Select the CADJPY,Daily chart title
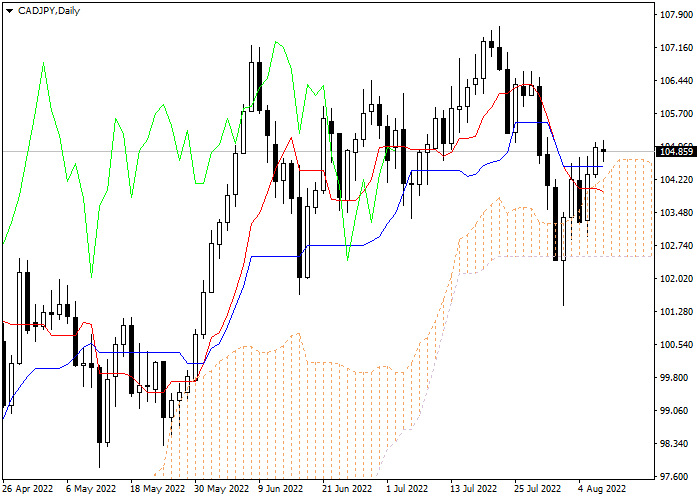Viewport: 700px width, 500px height. click(x=49, y=11)
